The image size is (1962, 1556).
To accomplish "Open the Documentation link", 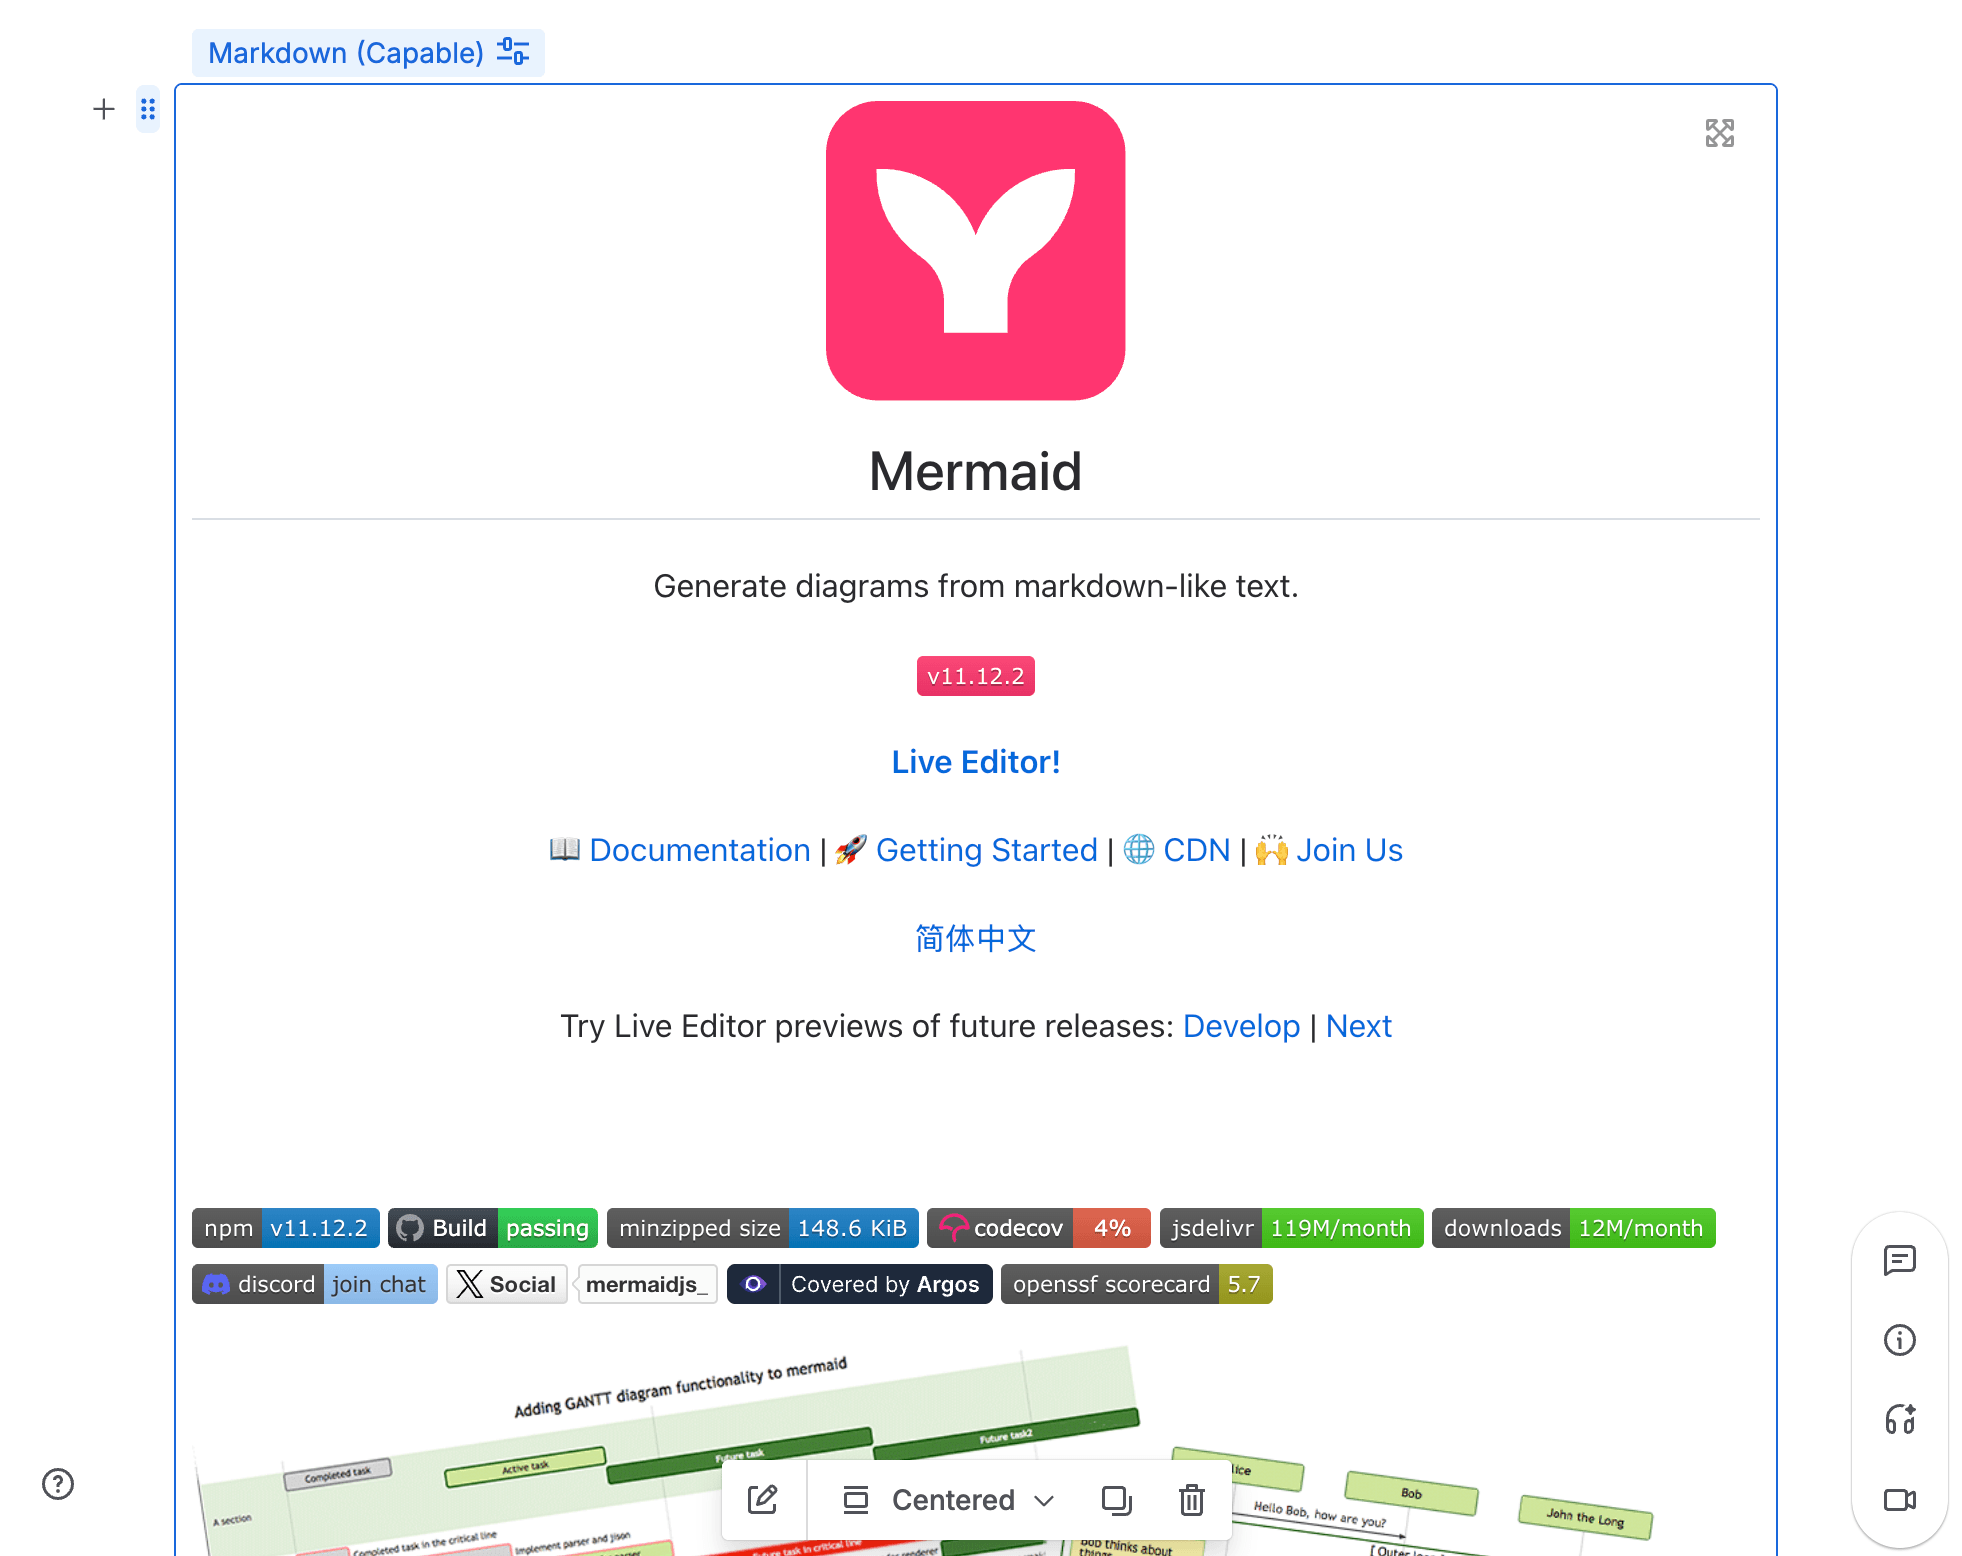I will 699,850.
